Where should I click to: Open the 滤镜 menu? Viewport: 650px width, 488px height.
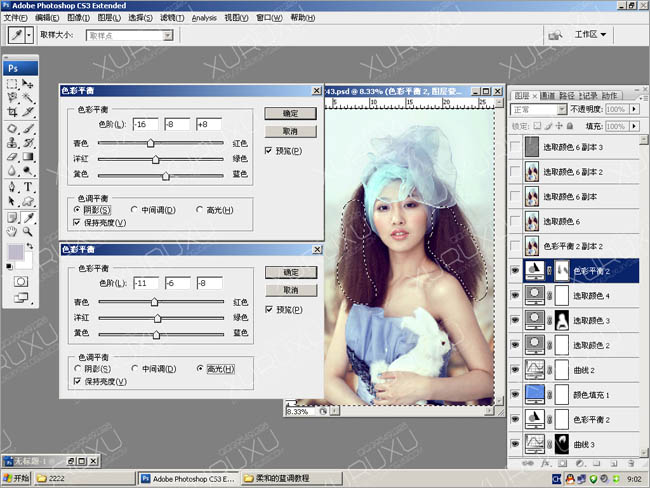click(172, 18)
